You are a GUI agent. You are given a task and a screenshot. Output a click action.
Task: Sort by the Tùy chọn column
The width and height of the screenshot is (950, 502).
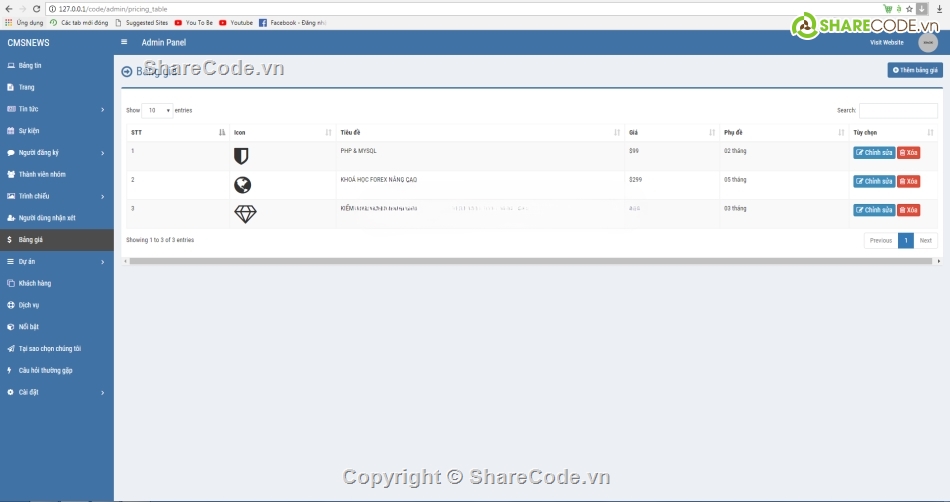pyautogui.click(x=893, y=133)
